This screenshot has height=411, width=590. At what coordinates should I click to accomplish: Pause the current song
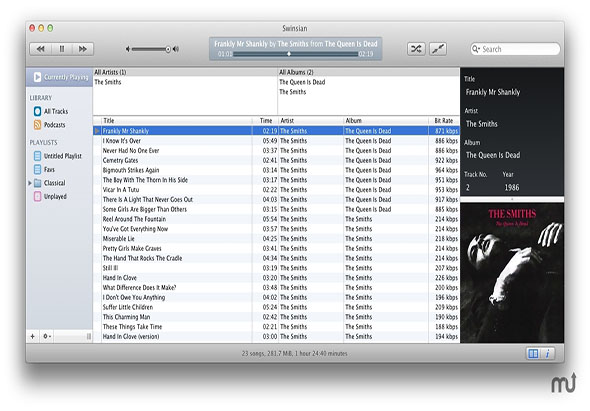[x=62, y=49]
